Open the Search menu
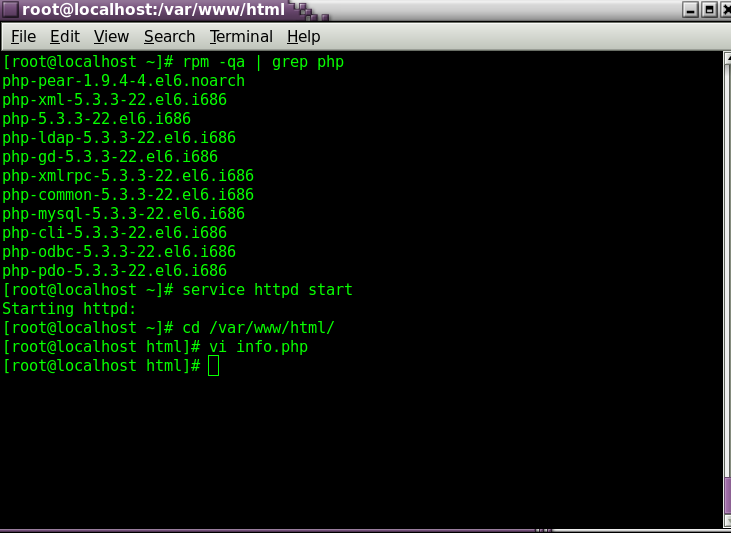This screenshot has height=533, width=731. [169, 36]
